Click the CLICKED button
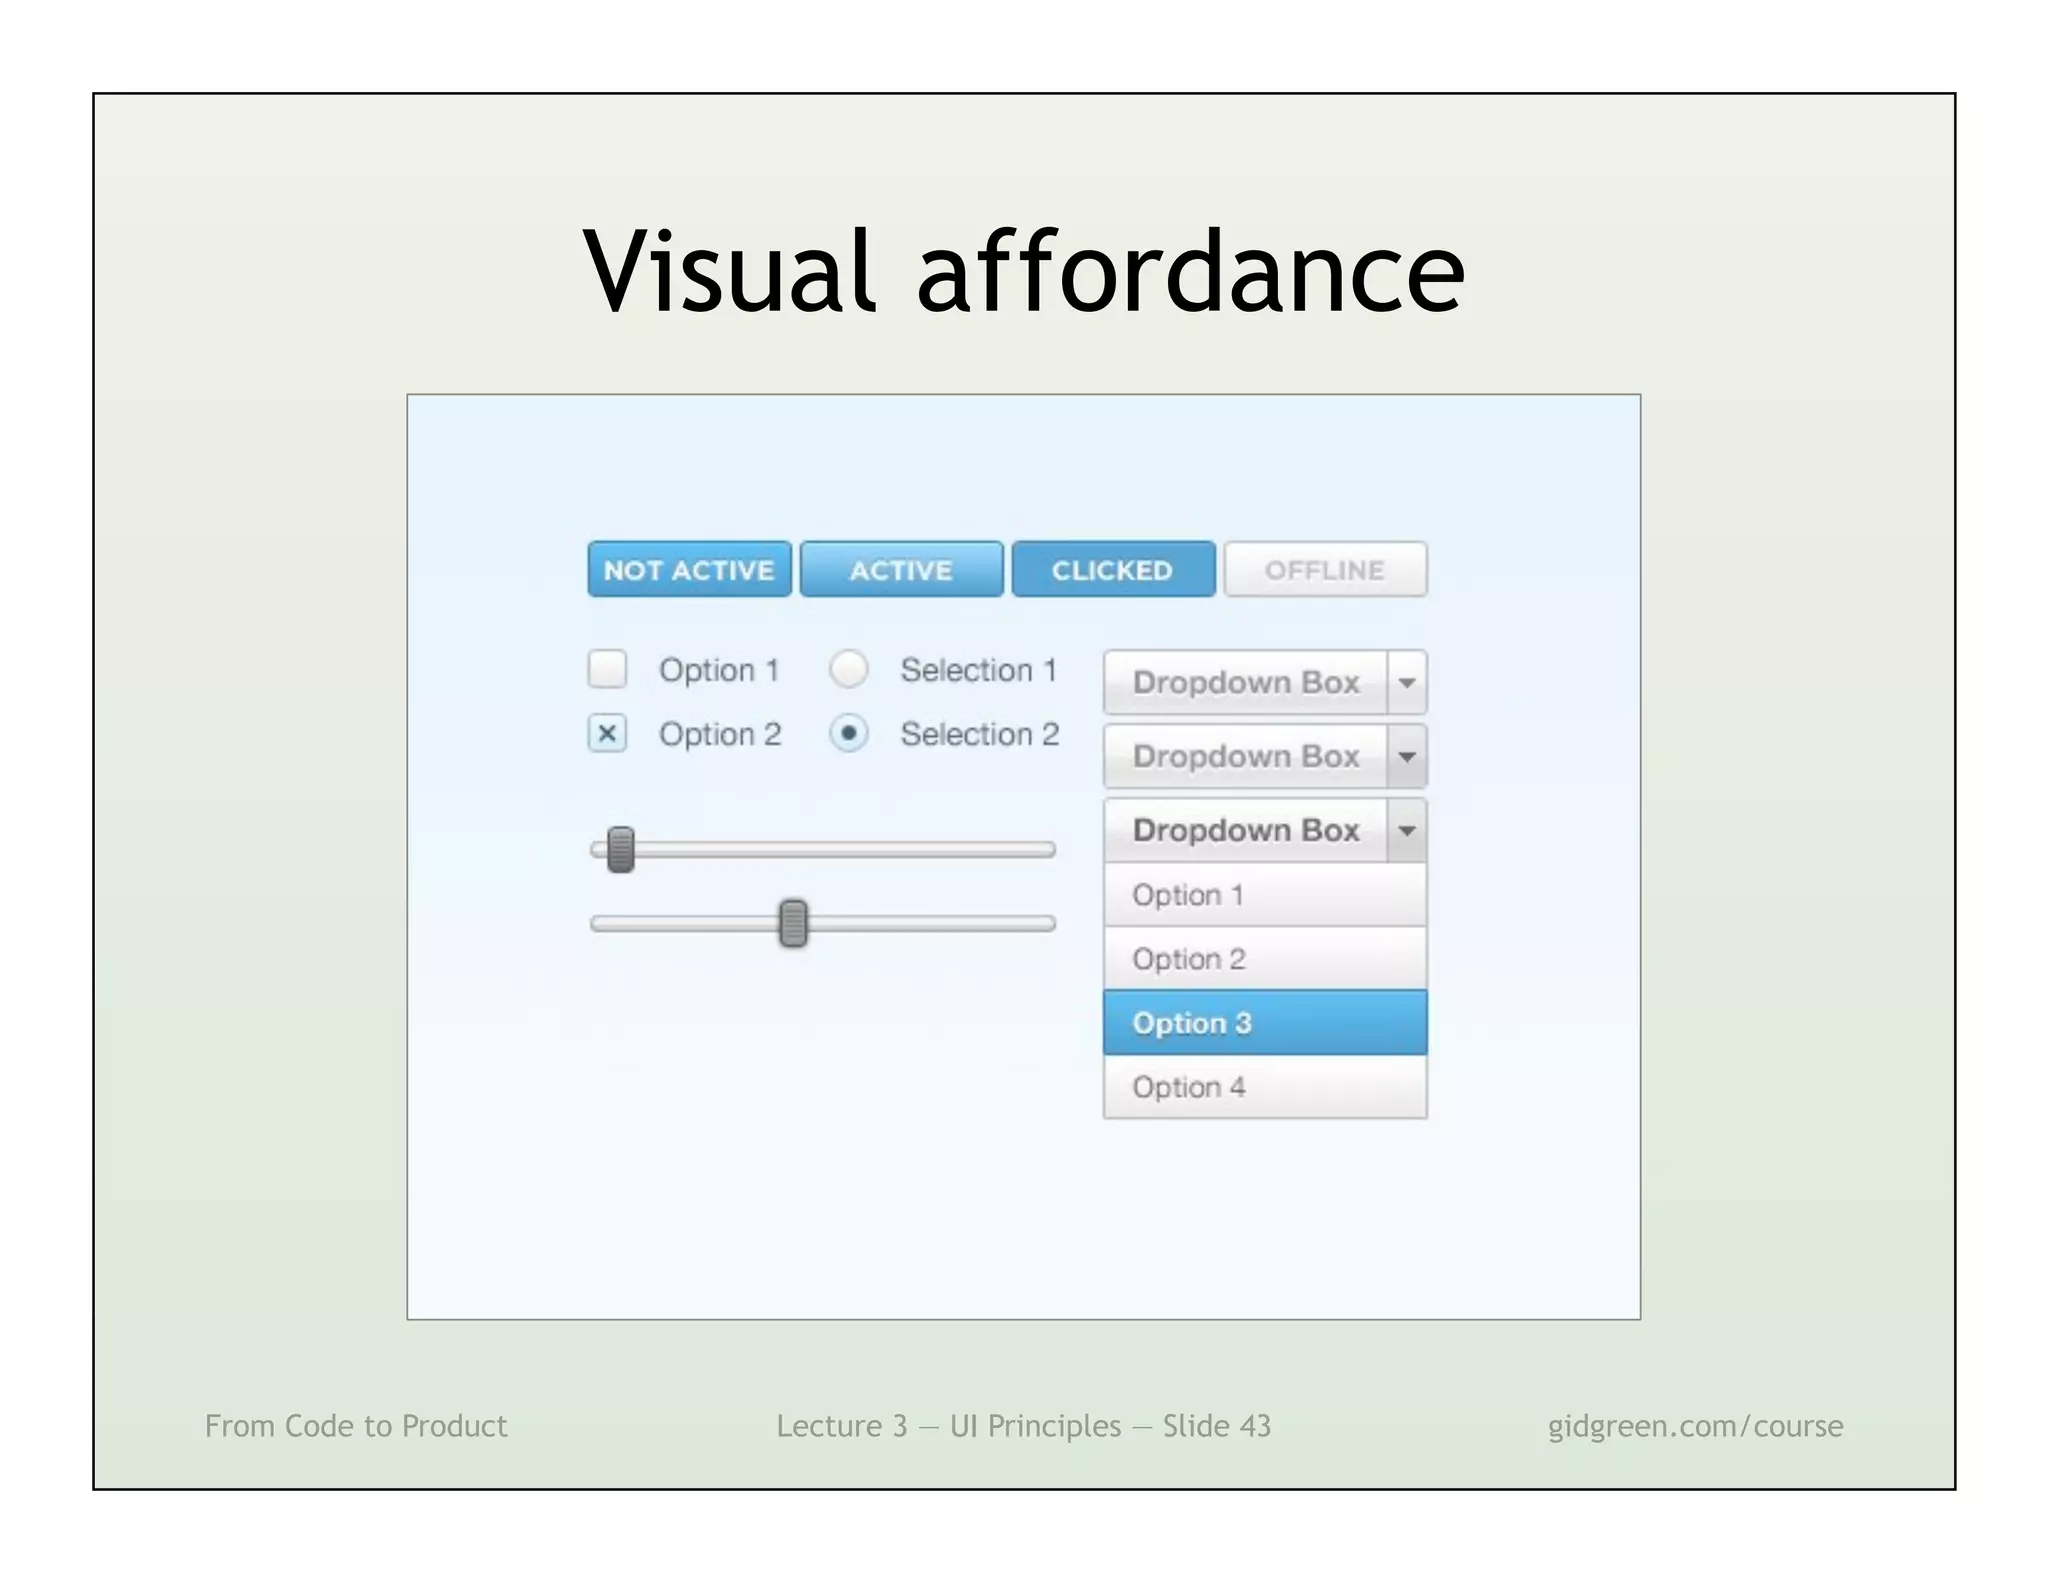The image size is (2048, 1582). pyautogui.click(x=1113, y=569)
